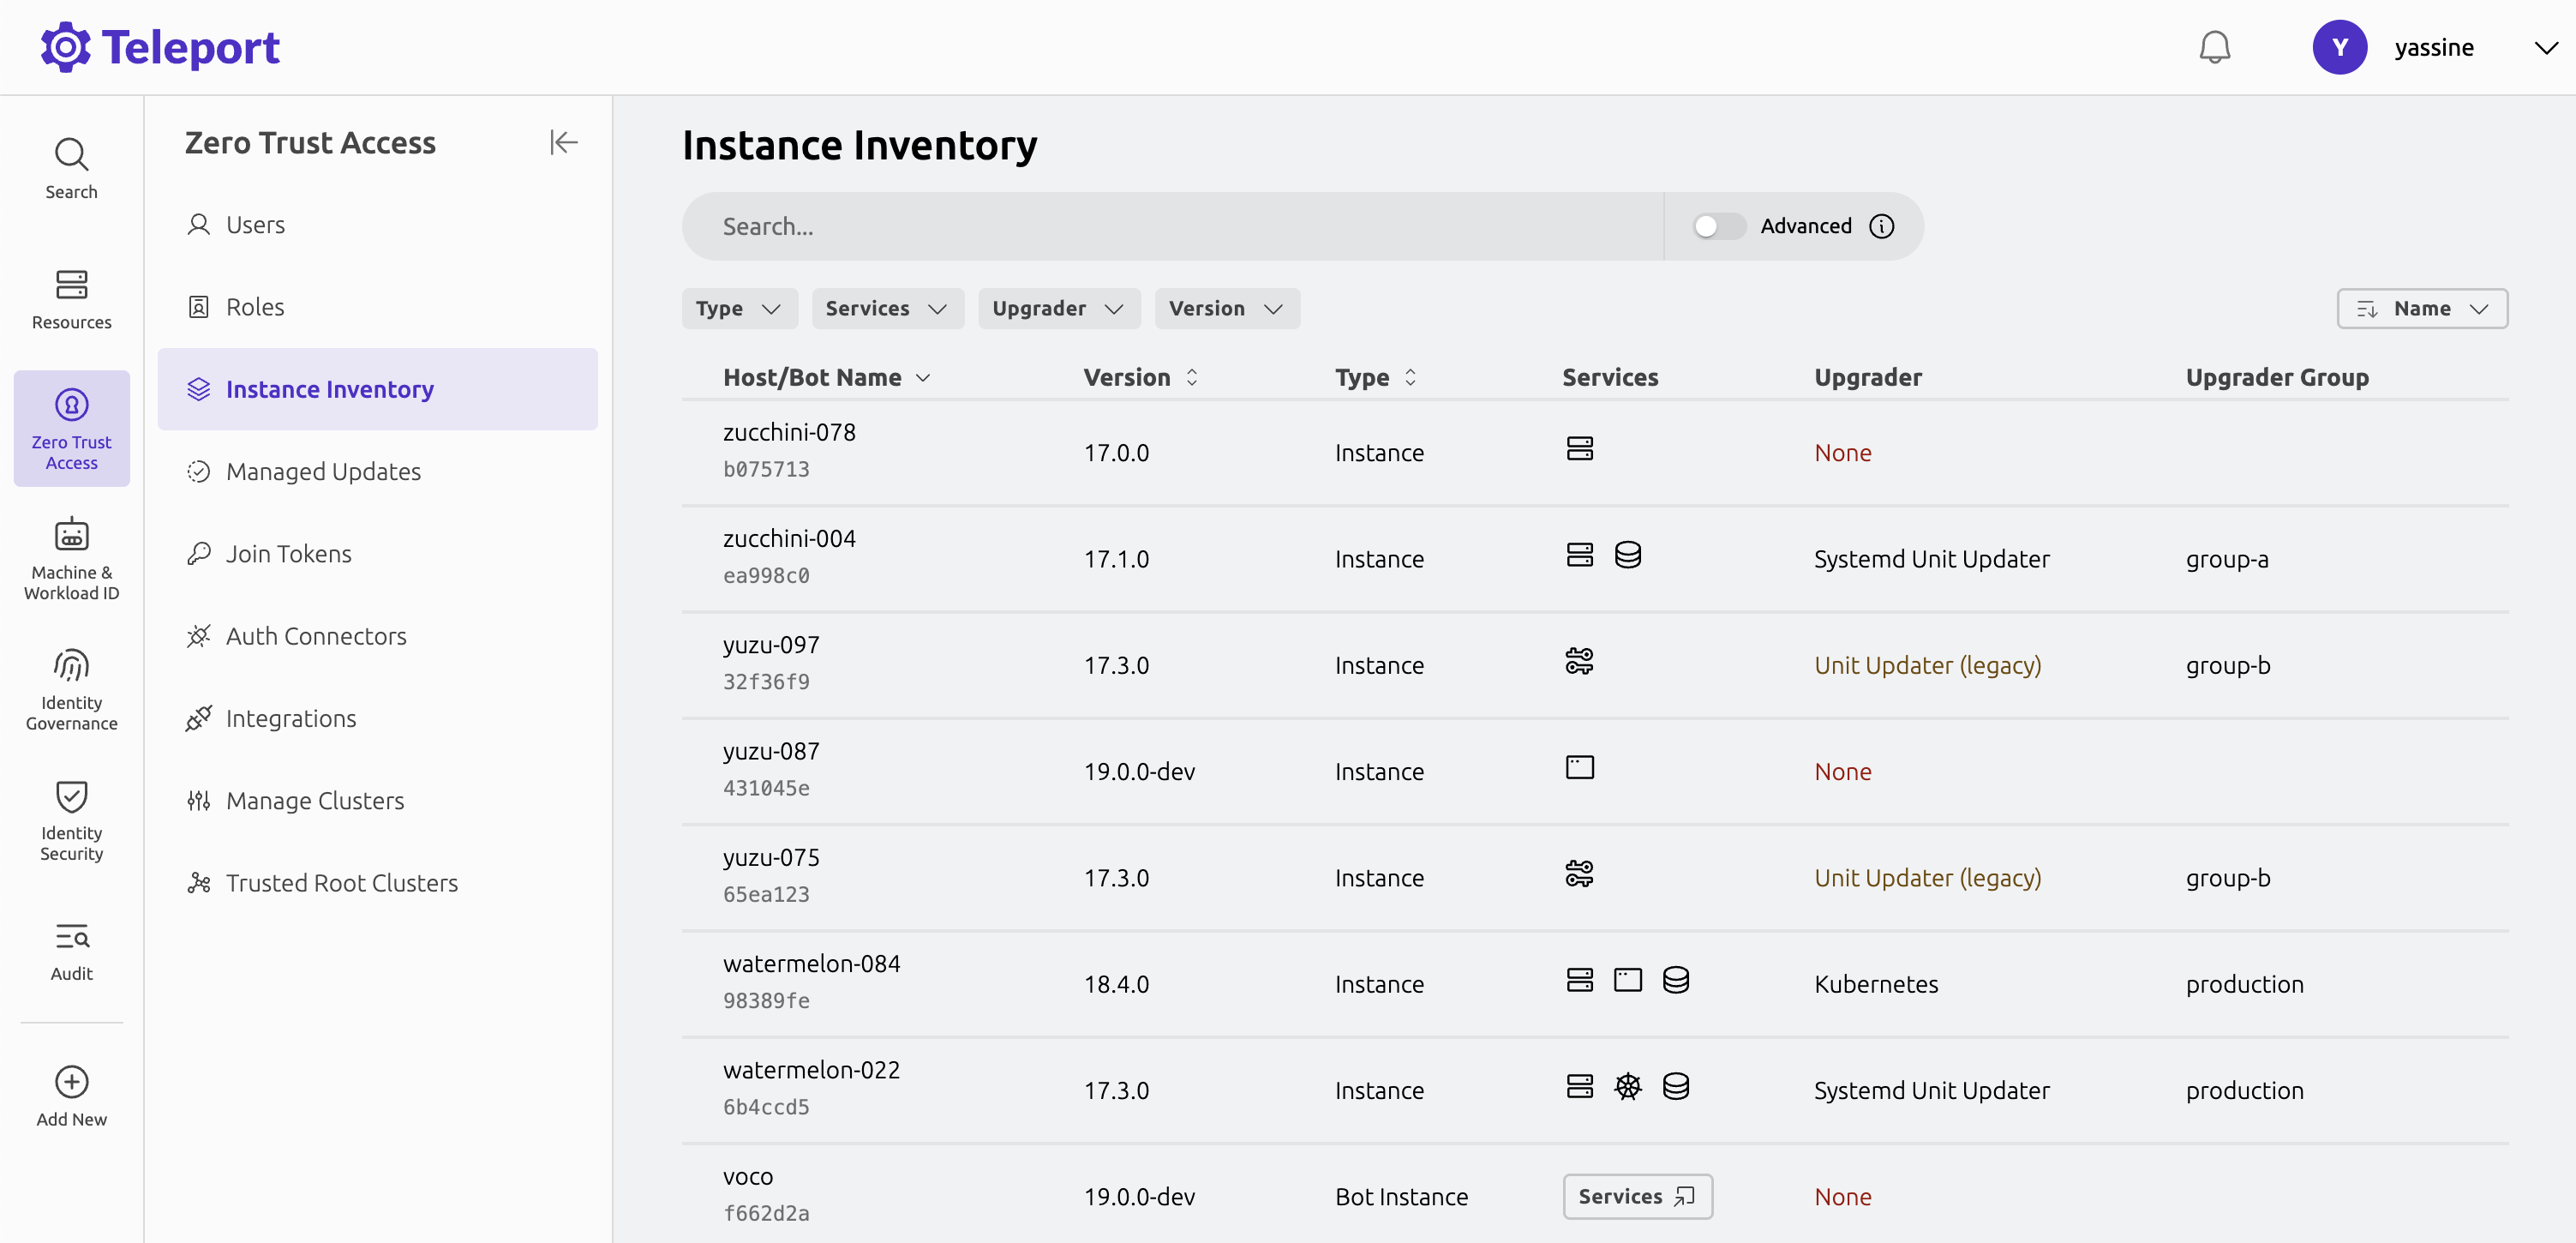Click the Kubernetes service icon on watermelon-022
This screenshot has width=2576, height=1243.
tap(1628, 1086)
